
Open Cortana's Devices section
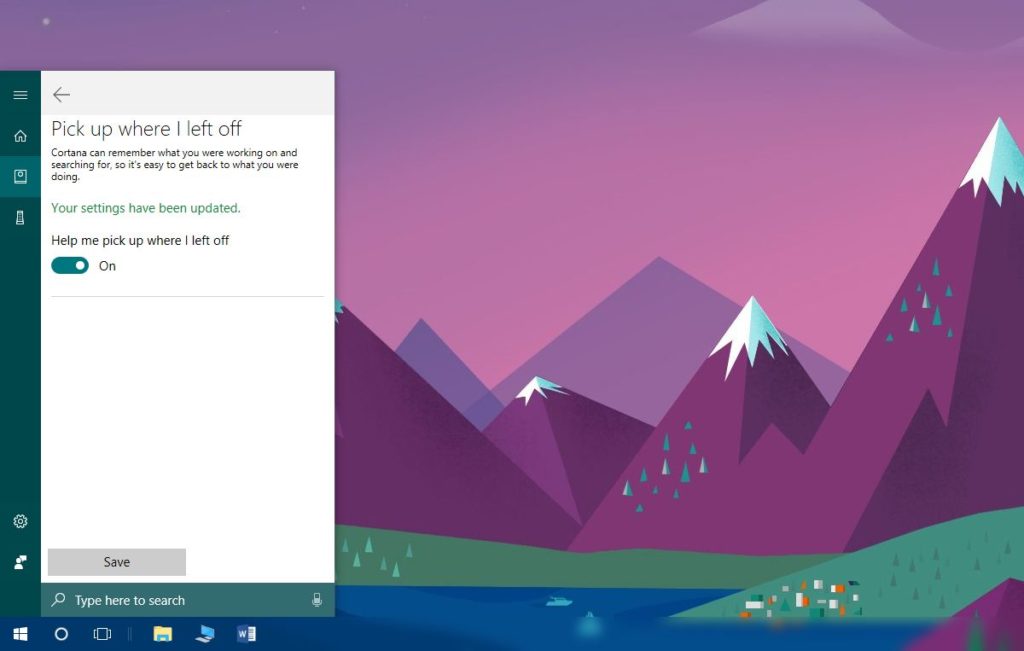pos(20,216)
